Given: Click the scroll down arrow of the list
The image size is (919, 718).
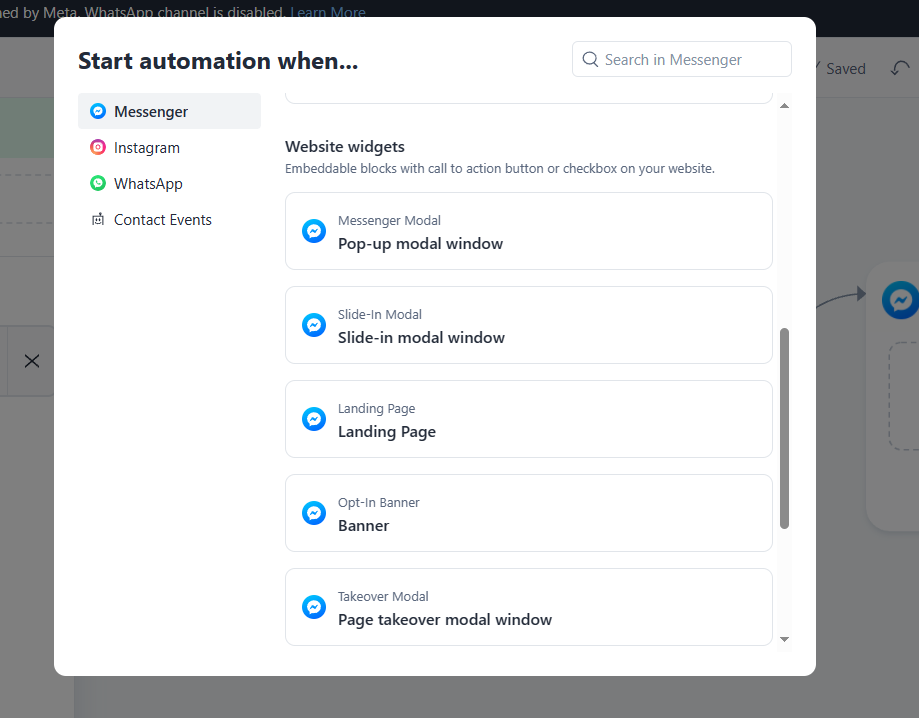Looking at the screenshot, I should pyautogui.click(x=784, y=639).
